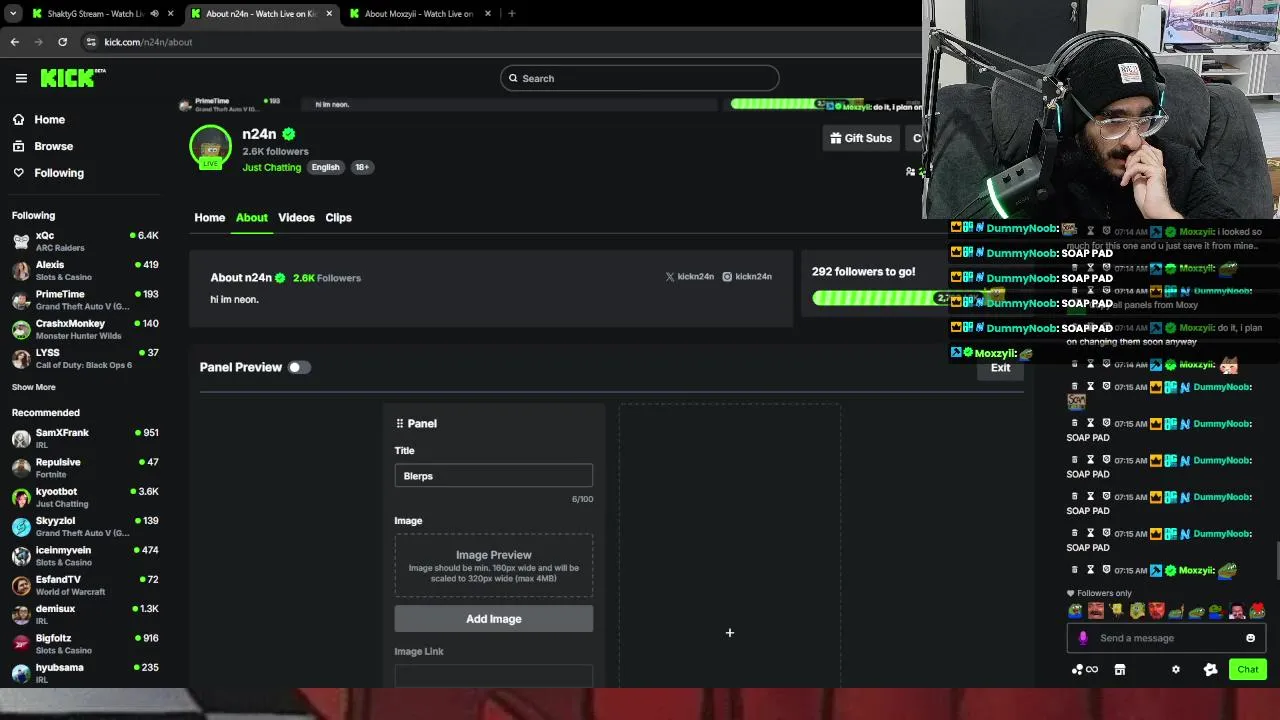The image size is (1280, 720).
Task: Open demisux in Recommended list
Action: pyautogui.click(x=85, y=614)
